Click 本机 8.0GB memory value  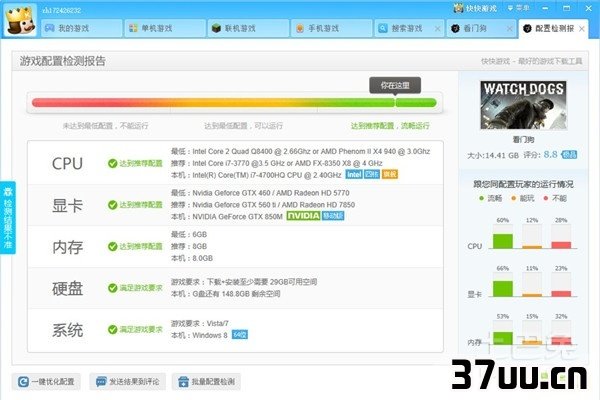click(192, 258)
